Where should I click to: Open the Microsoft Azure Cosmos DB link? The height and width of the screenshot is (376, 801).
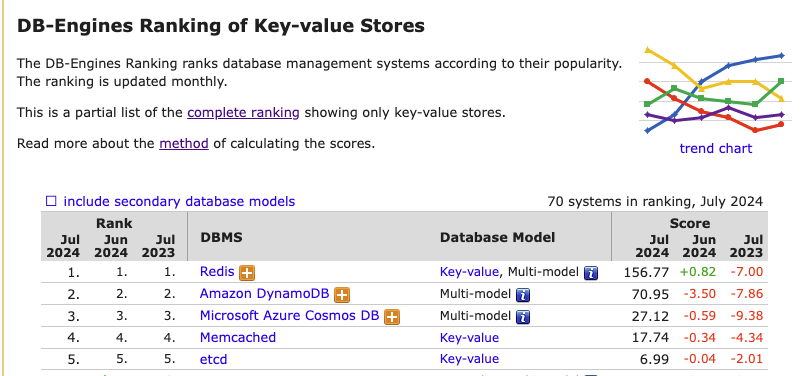[290, 316]
